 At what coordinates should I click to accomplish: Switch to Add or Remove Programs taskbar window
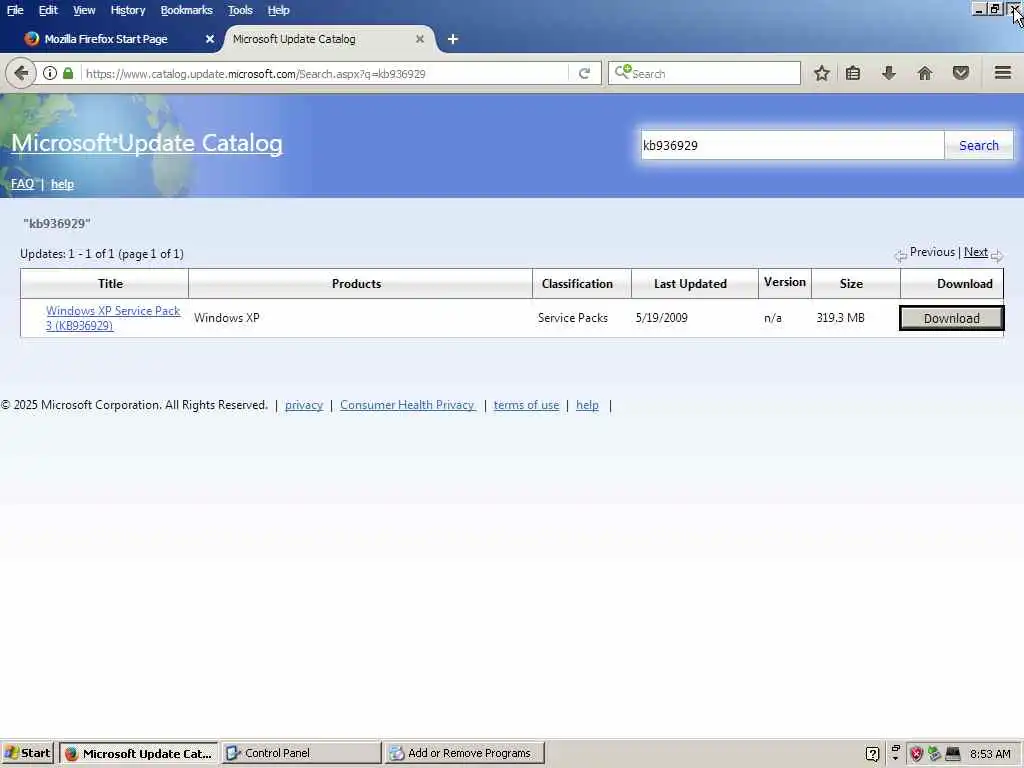pyautogui.click(x=464, y=753)
